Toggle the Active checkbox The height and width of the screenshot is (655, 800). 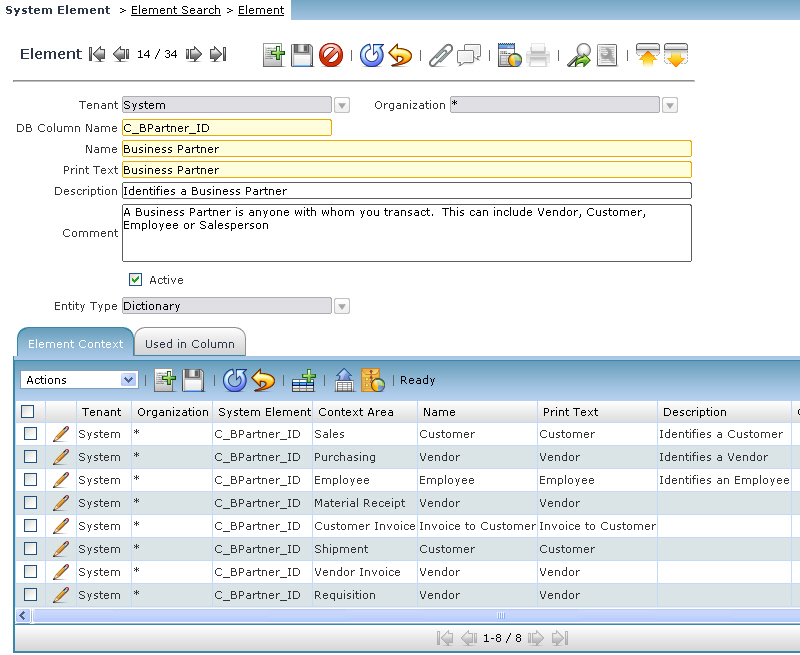click(x=136, y=280)
